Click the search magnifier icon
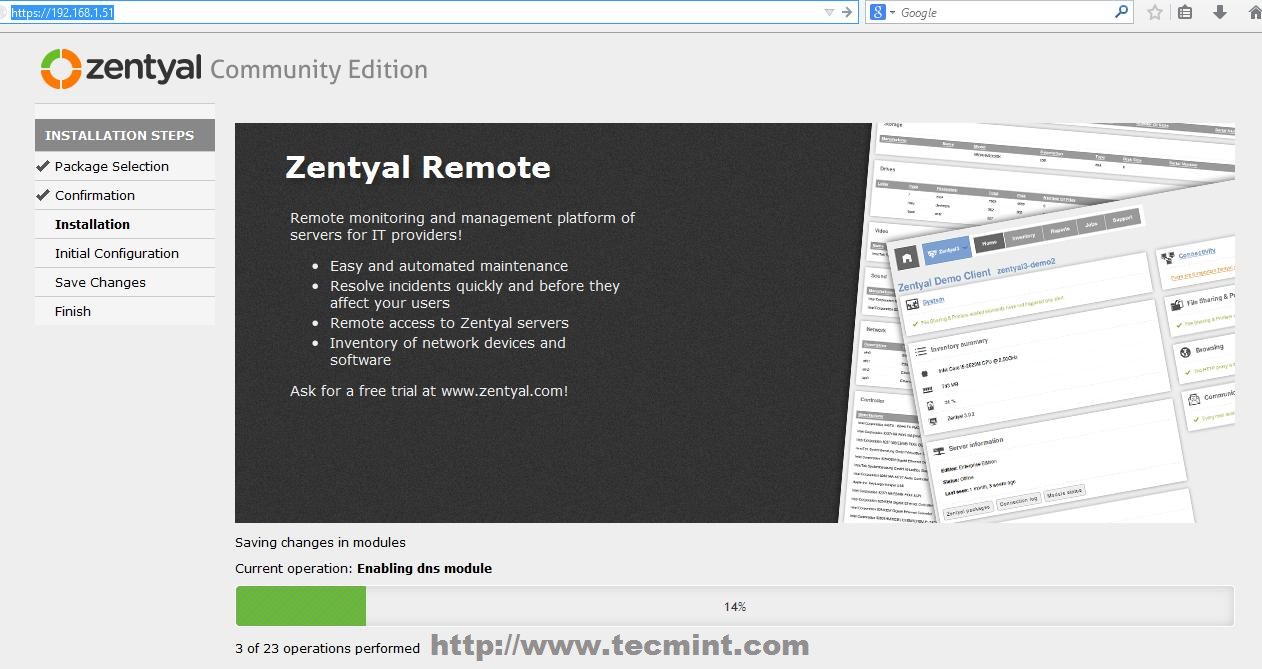This screenshot has height=669, width=1262. pyautogui.click(x=1121, y=12)
